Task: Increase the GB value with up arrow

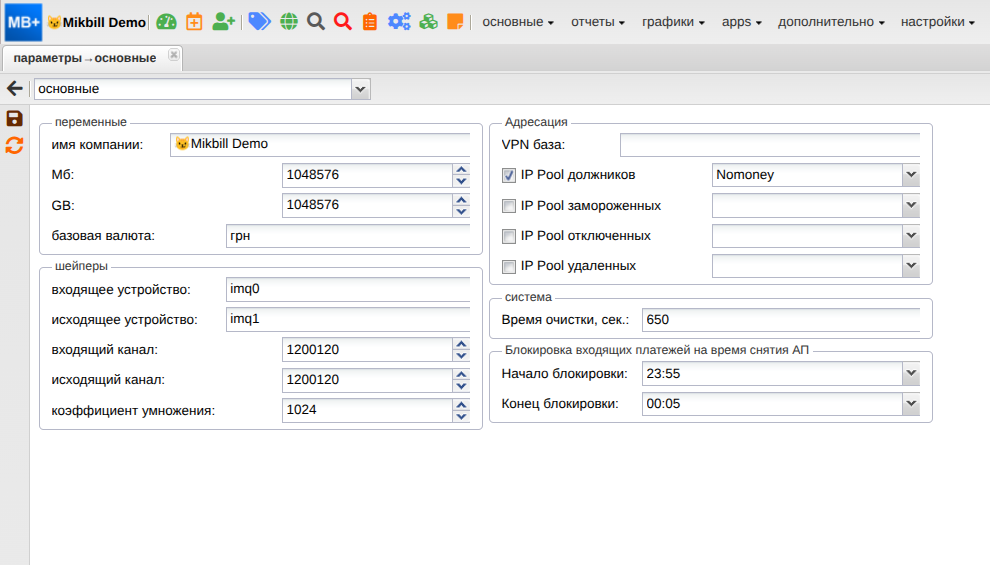Action: 462,200
